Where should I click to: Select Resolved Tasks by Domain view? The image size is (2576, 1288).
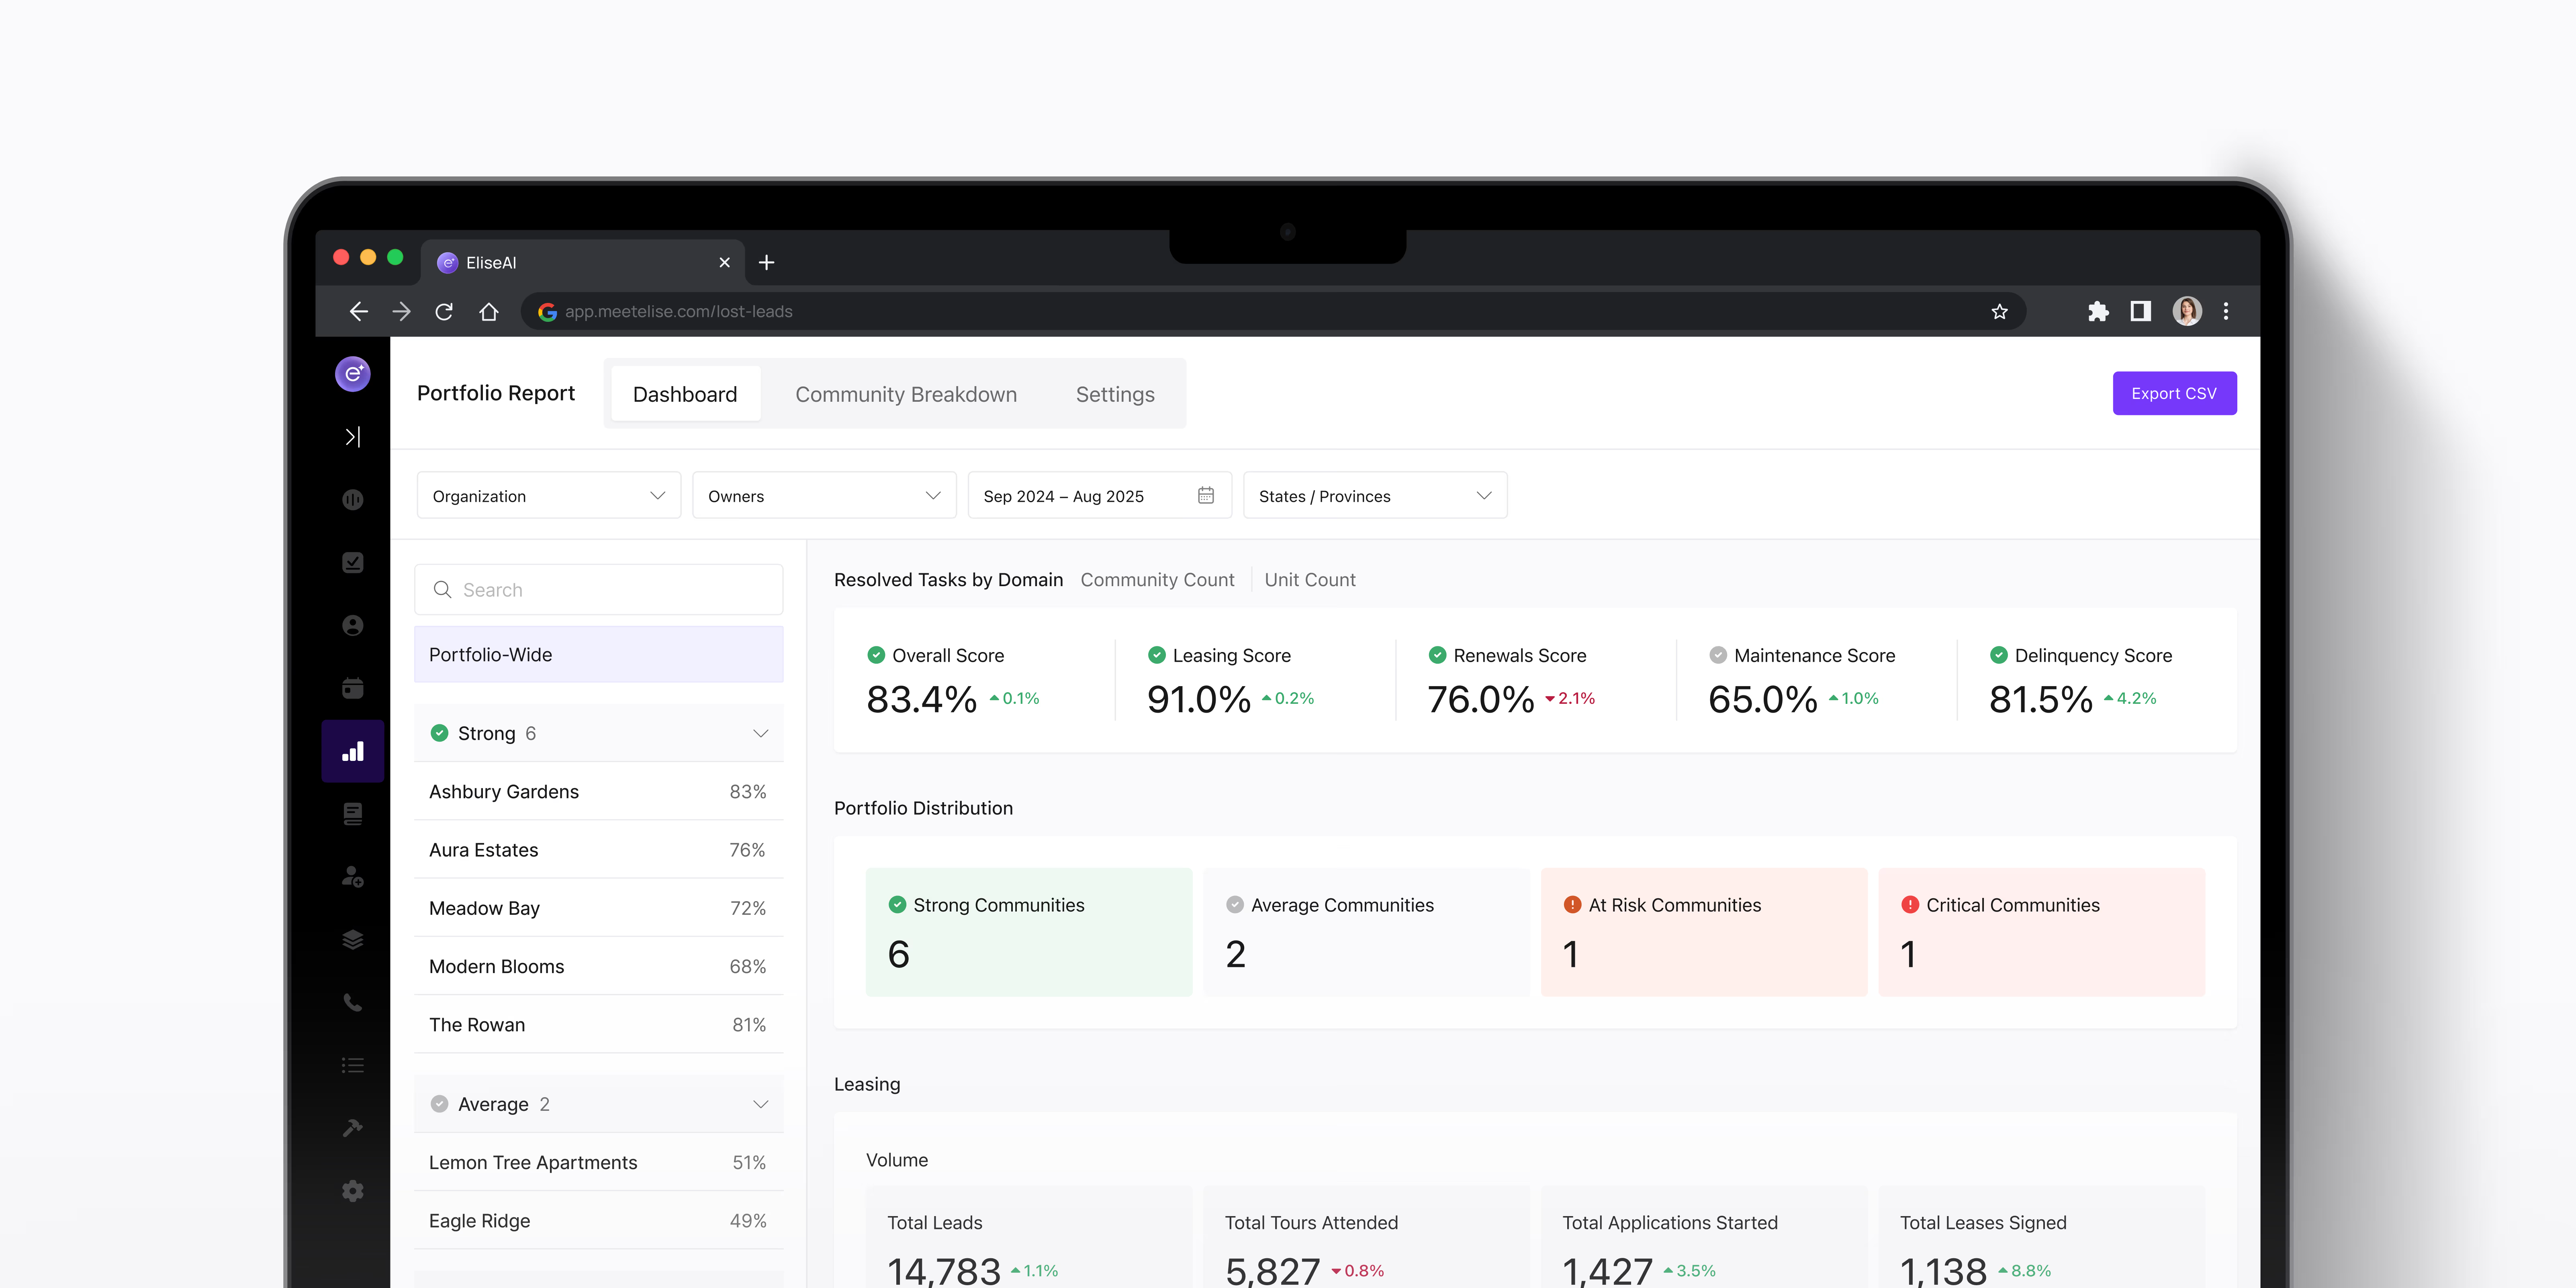tap(948, 580)
